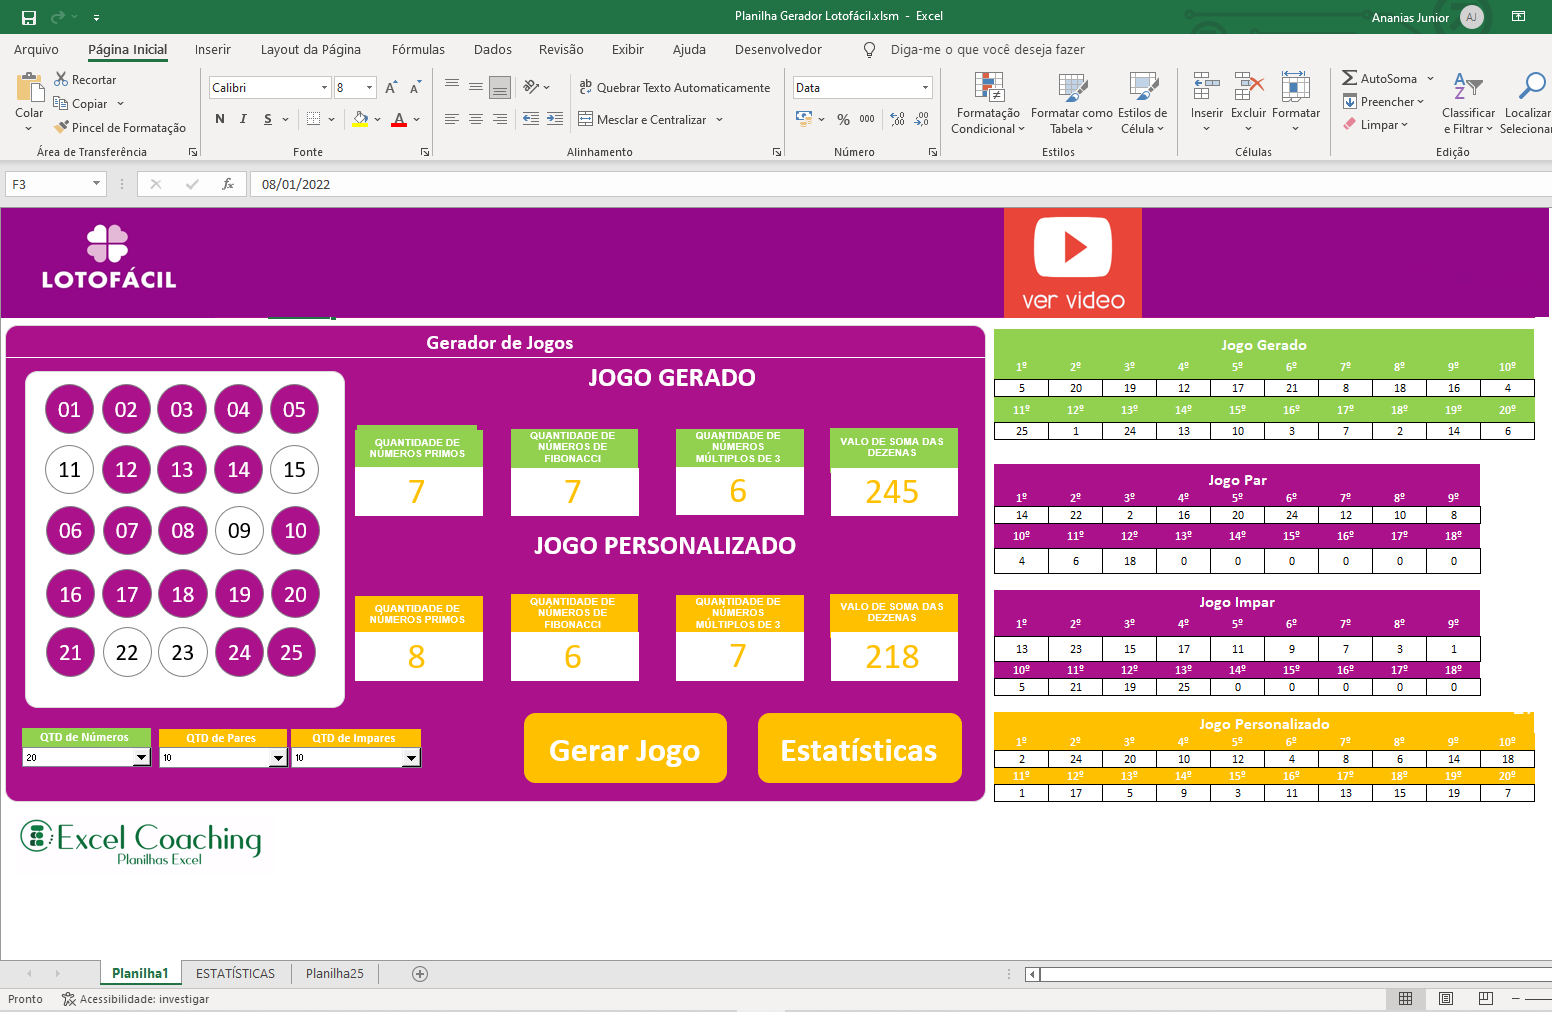This screenshot has width=1552, height=1012.
Task: Toggle underline S formatting
Action: pyautogui.click(x=268, y=119)
